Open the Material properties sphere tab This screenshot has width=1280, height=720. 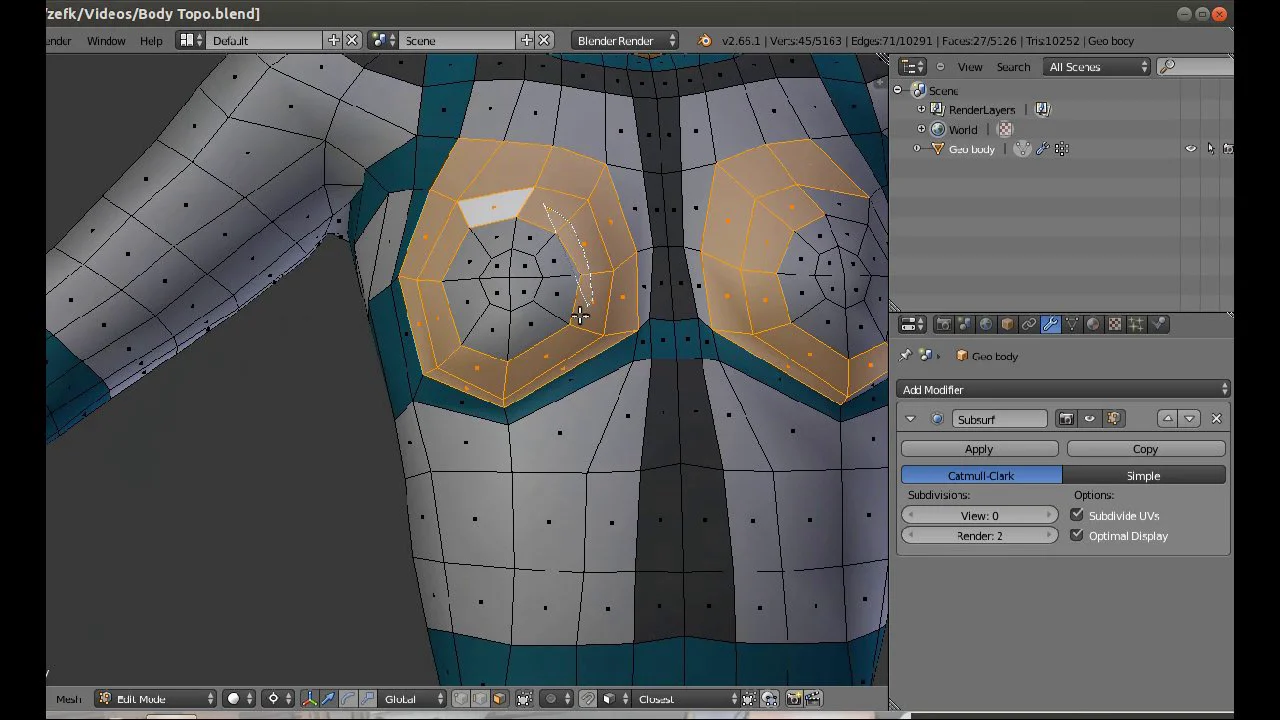point(1093,325)
